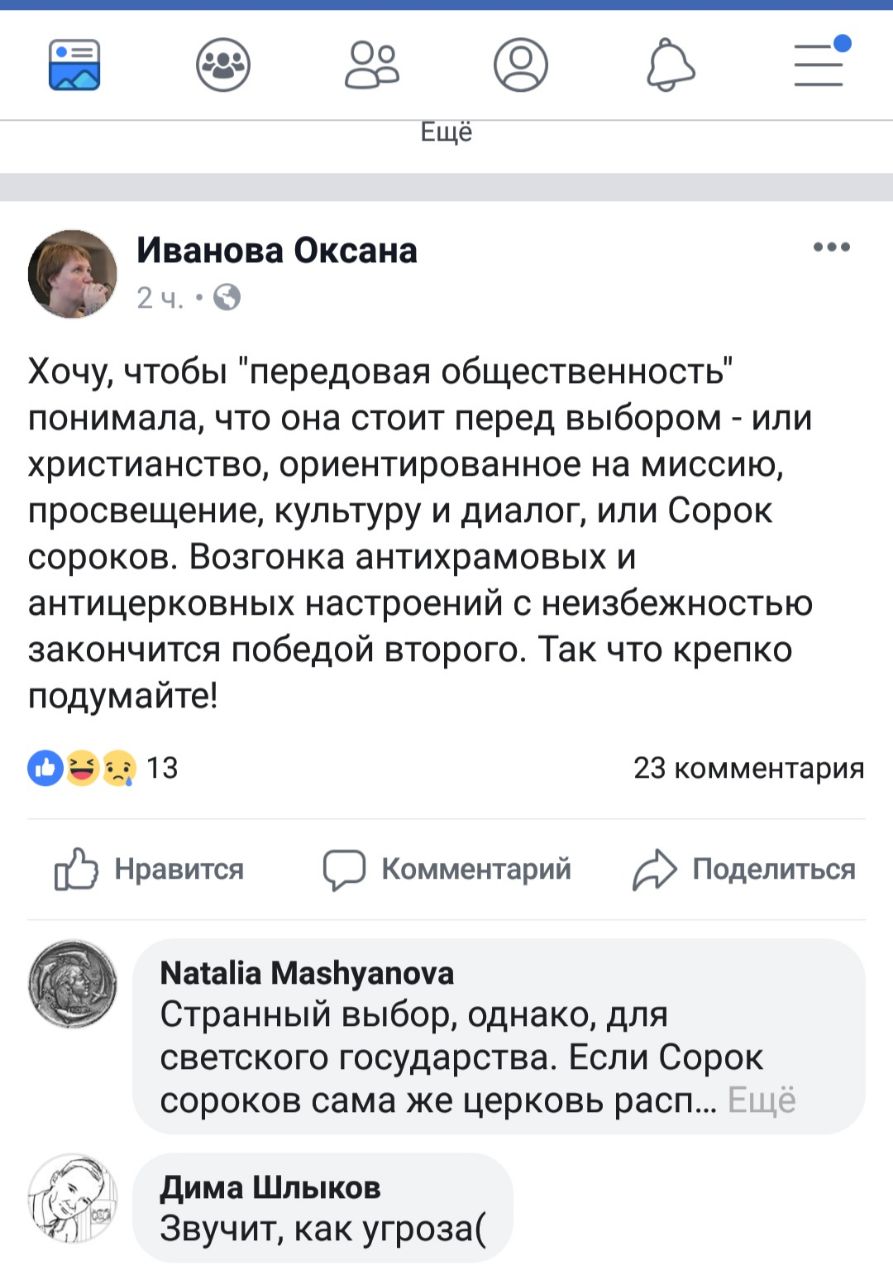The height and width of the screenshot is (1280, 893).
Task: Open the News Feed tab icon
Action: 75,65
